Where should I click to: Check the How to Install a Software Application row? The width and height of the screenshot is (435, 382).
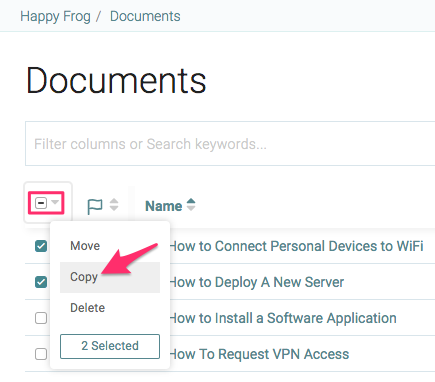[x=41, y=318]
